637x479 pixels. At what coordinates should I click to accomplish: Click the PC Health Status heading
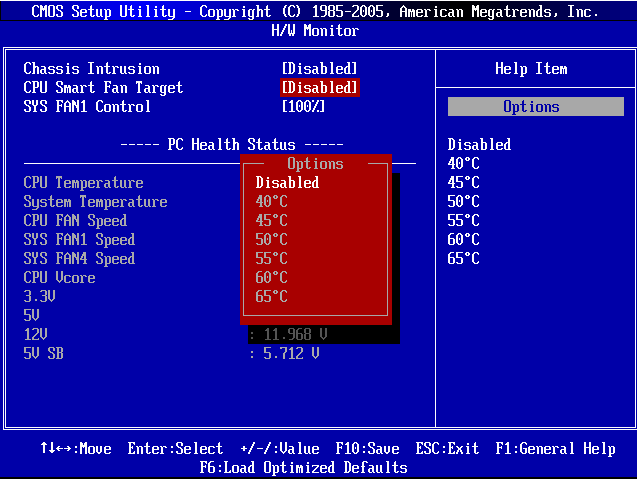click(232, 145)
